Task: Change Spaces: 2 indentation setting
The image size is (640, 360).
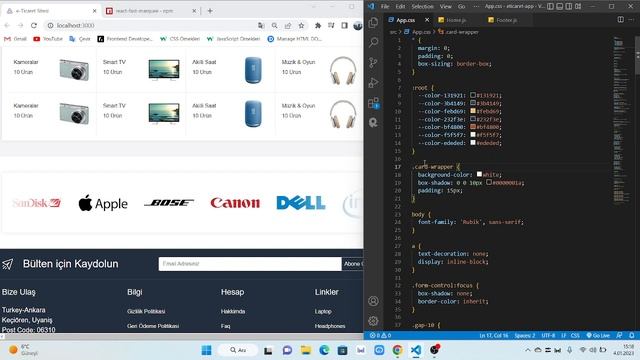Action: [524, 336]
